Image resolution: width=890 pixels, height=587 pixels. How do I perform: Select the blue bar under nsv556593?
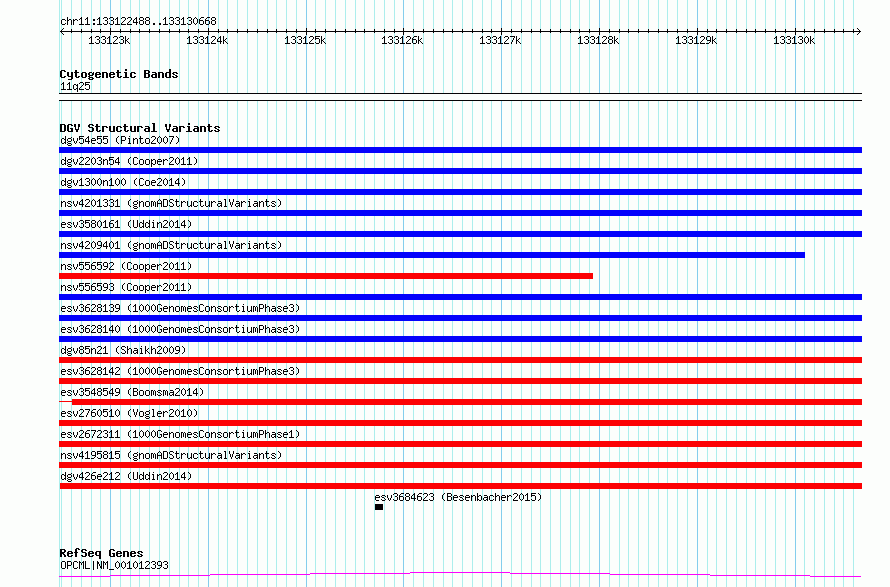460,297
